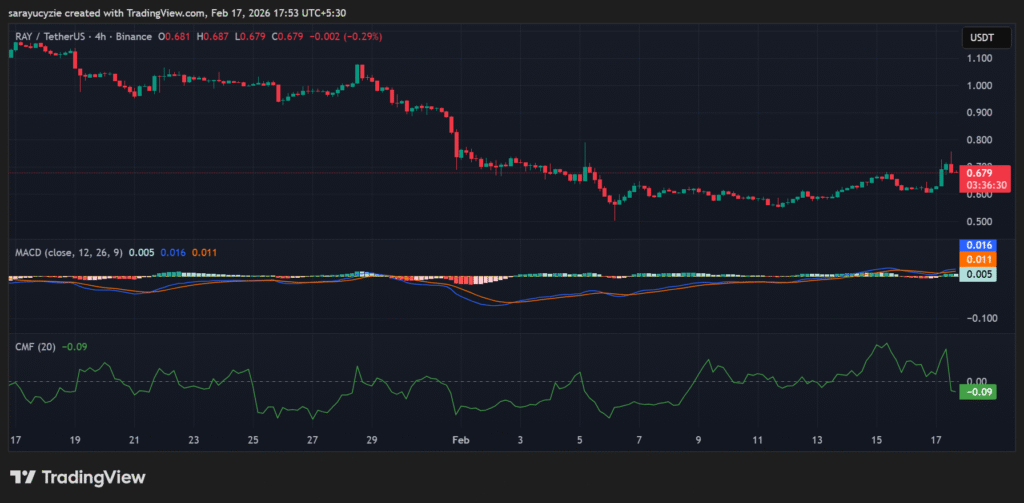Click the 1.100 price scale label

[979, 58]
